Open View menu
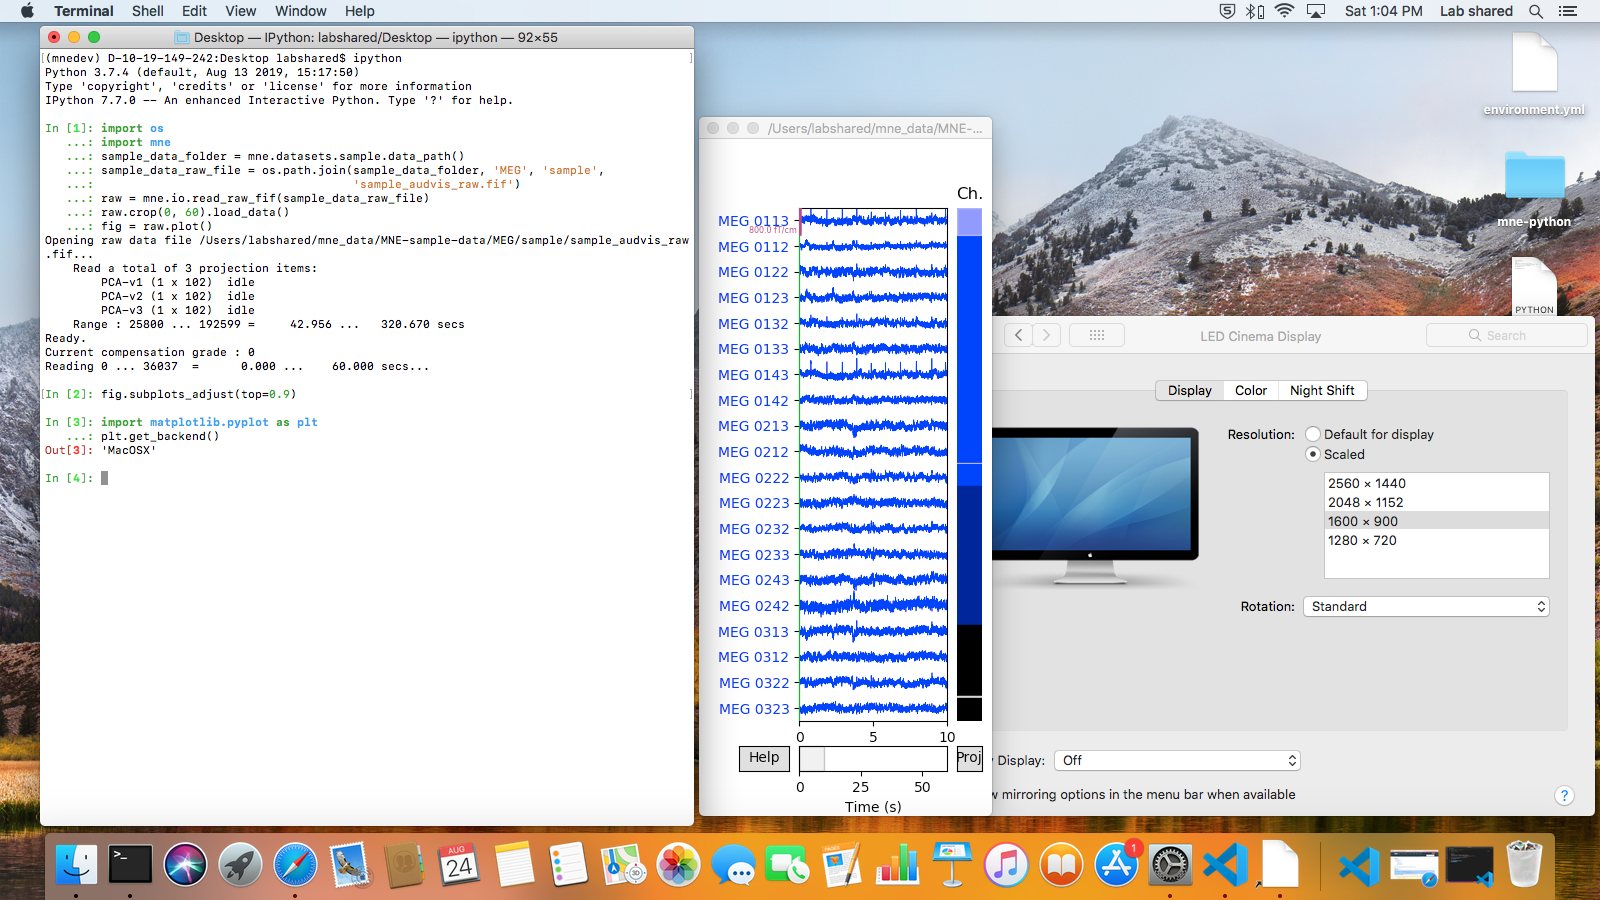 (241, 11)
